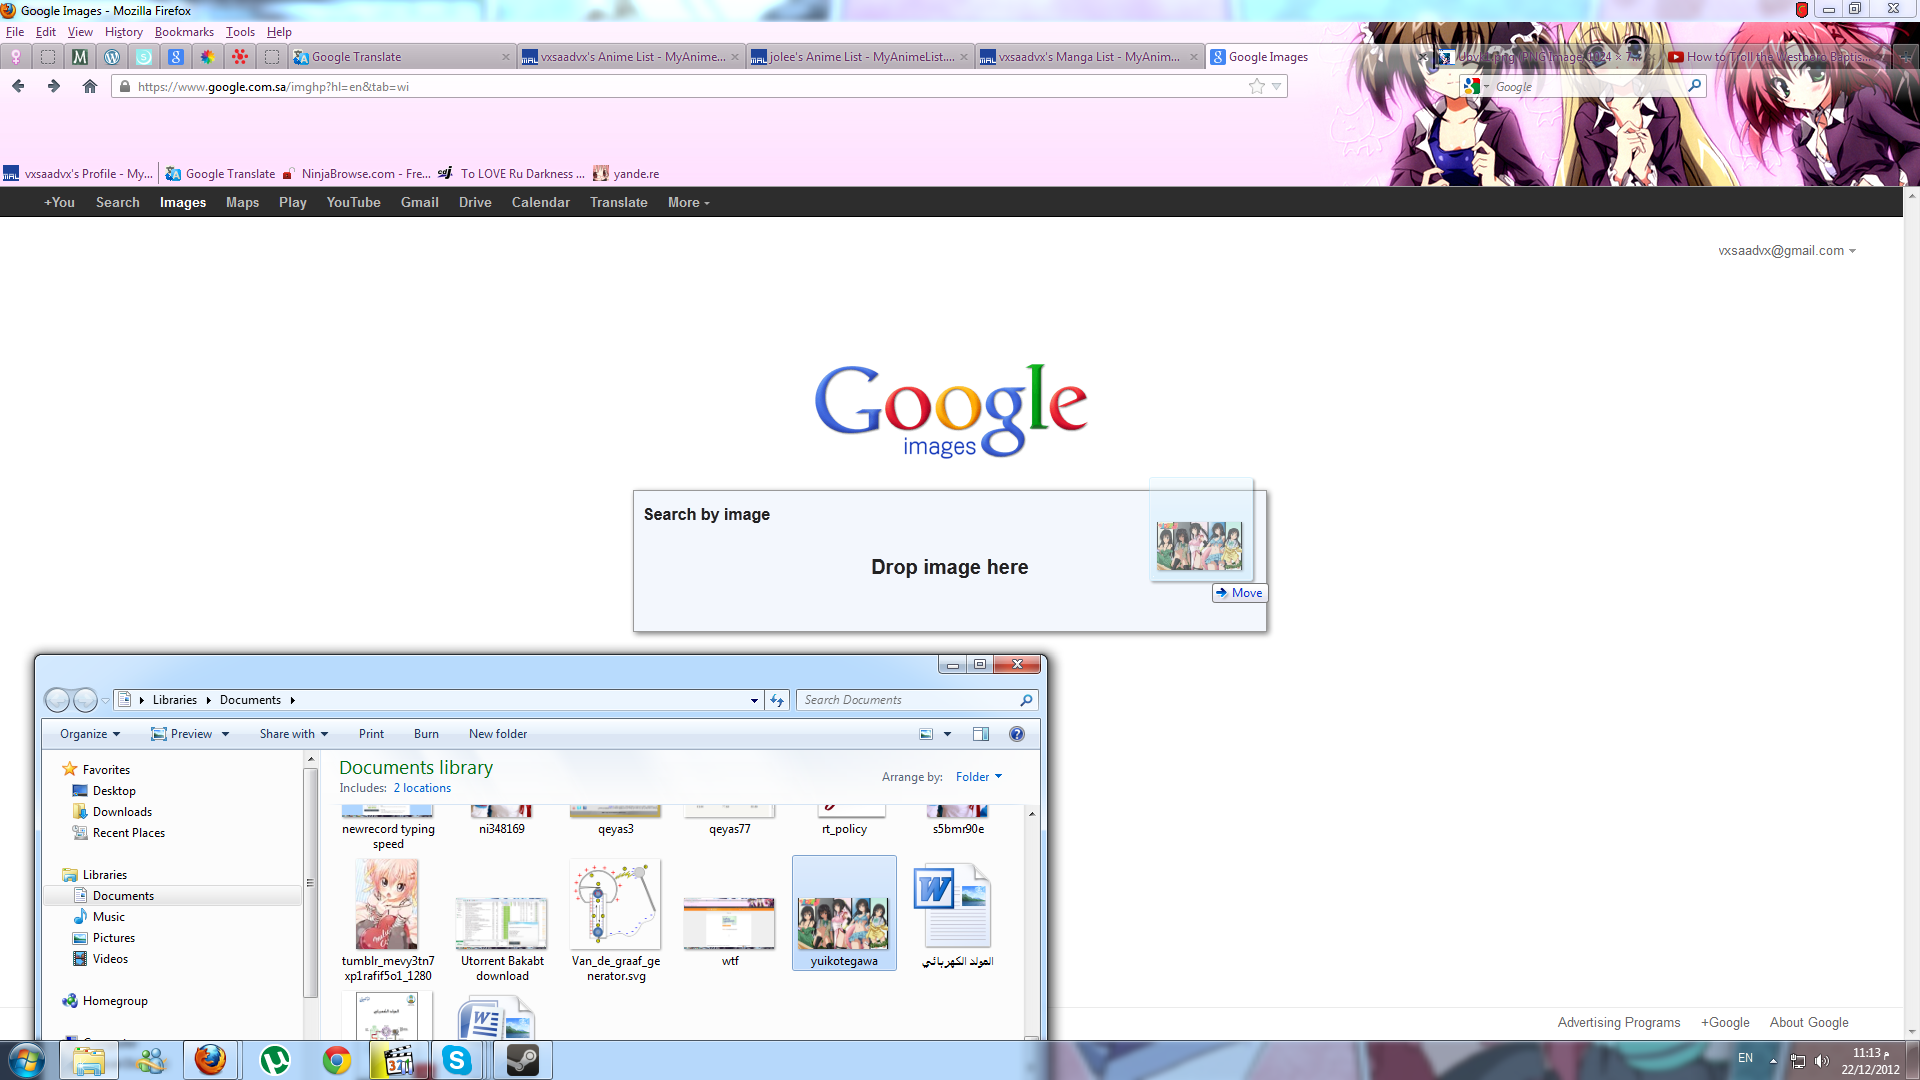Open the Share with dropdown
Image resolution: width=1920 pixels, height=1080 pixels.
pyautogui.click(x=294, y=734)
